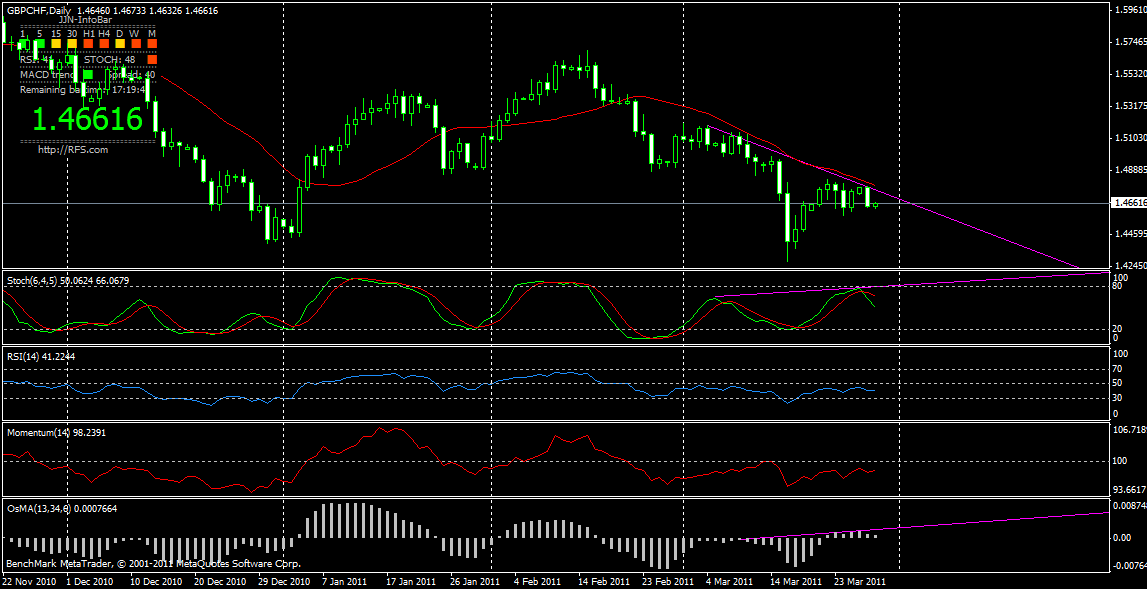Click the orange signal square under H4
The height and width of the screenshot is (589, 1147).
105,44
